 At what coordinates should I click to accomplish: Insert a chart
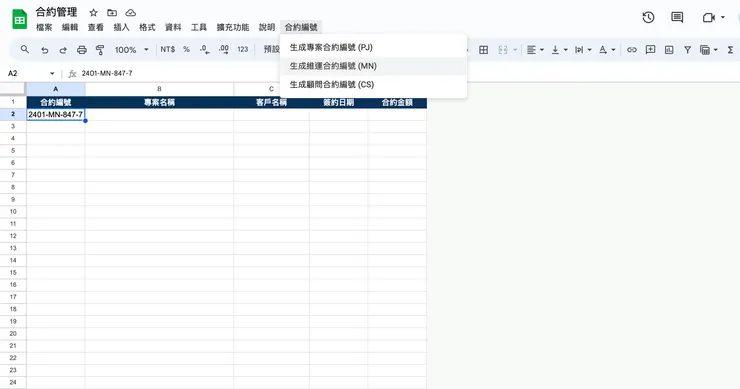[x=669, y=50]
